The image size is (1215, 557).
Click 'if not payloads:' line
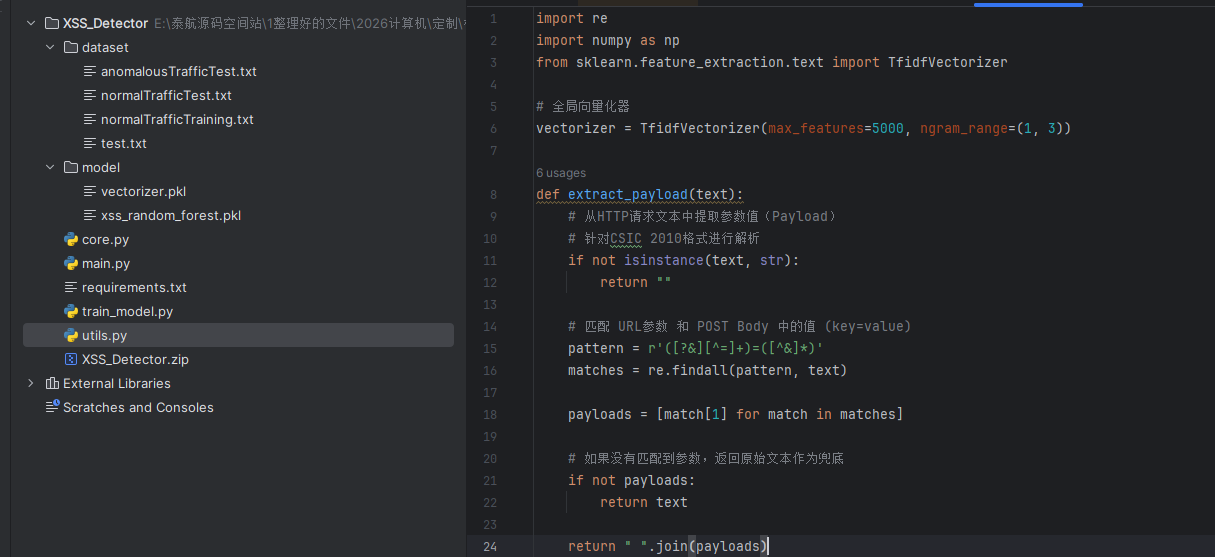631,480
